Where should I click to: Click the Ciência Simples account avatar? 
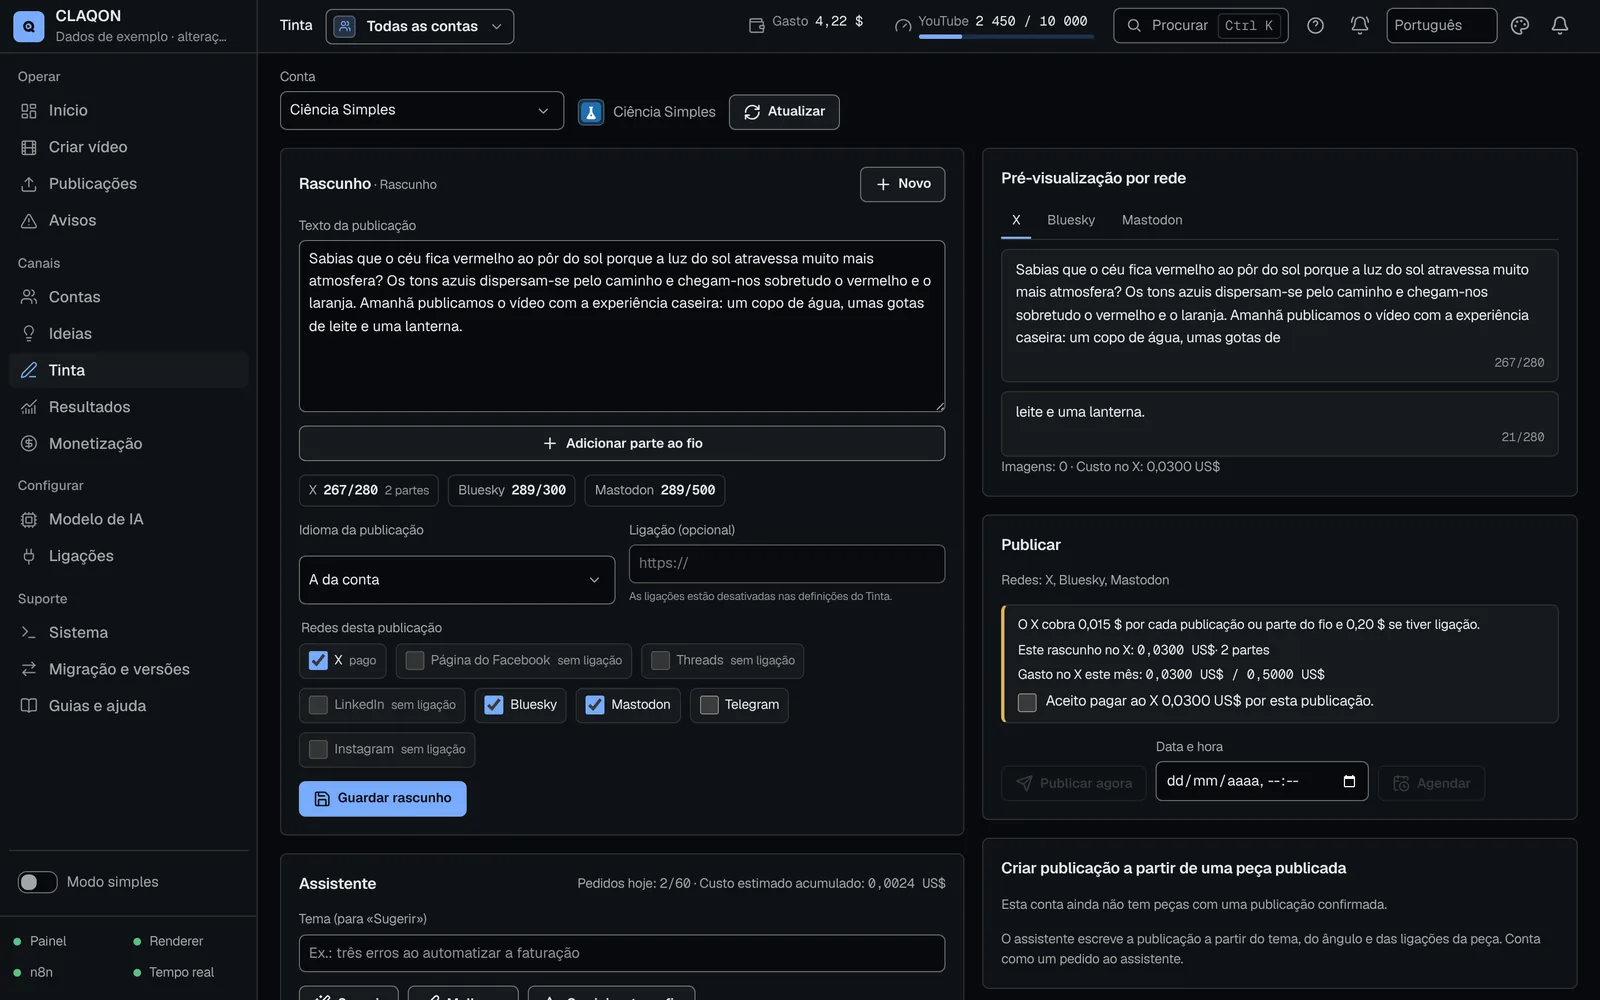[x=591, y=112]
